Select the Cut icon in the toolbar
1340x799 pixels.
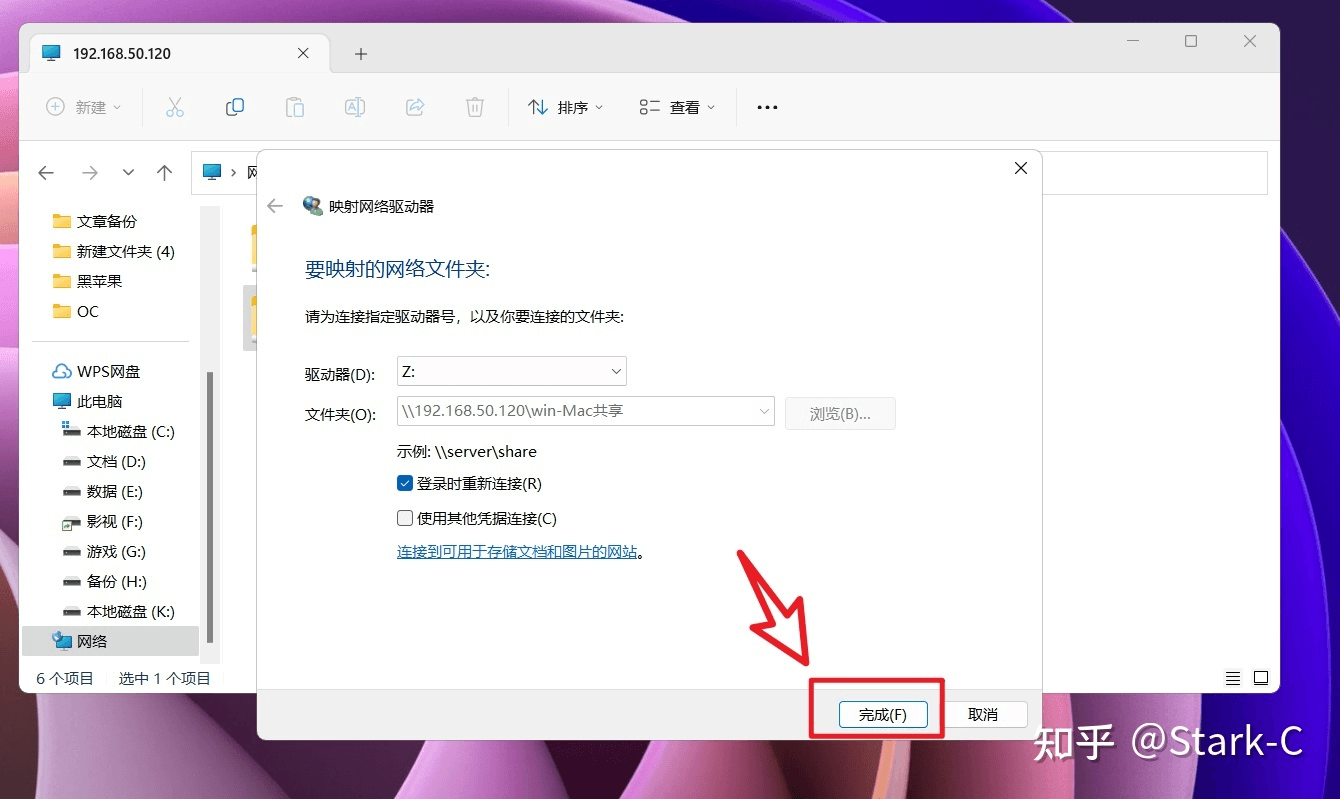click(x=175, y=106)
